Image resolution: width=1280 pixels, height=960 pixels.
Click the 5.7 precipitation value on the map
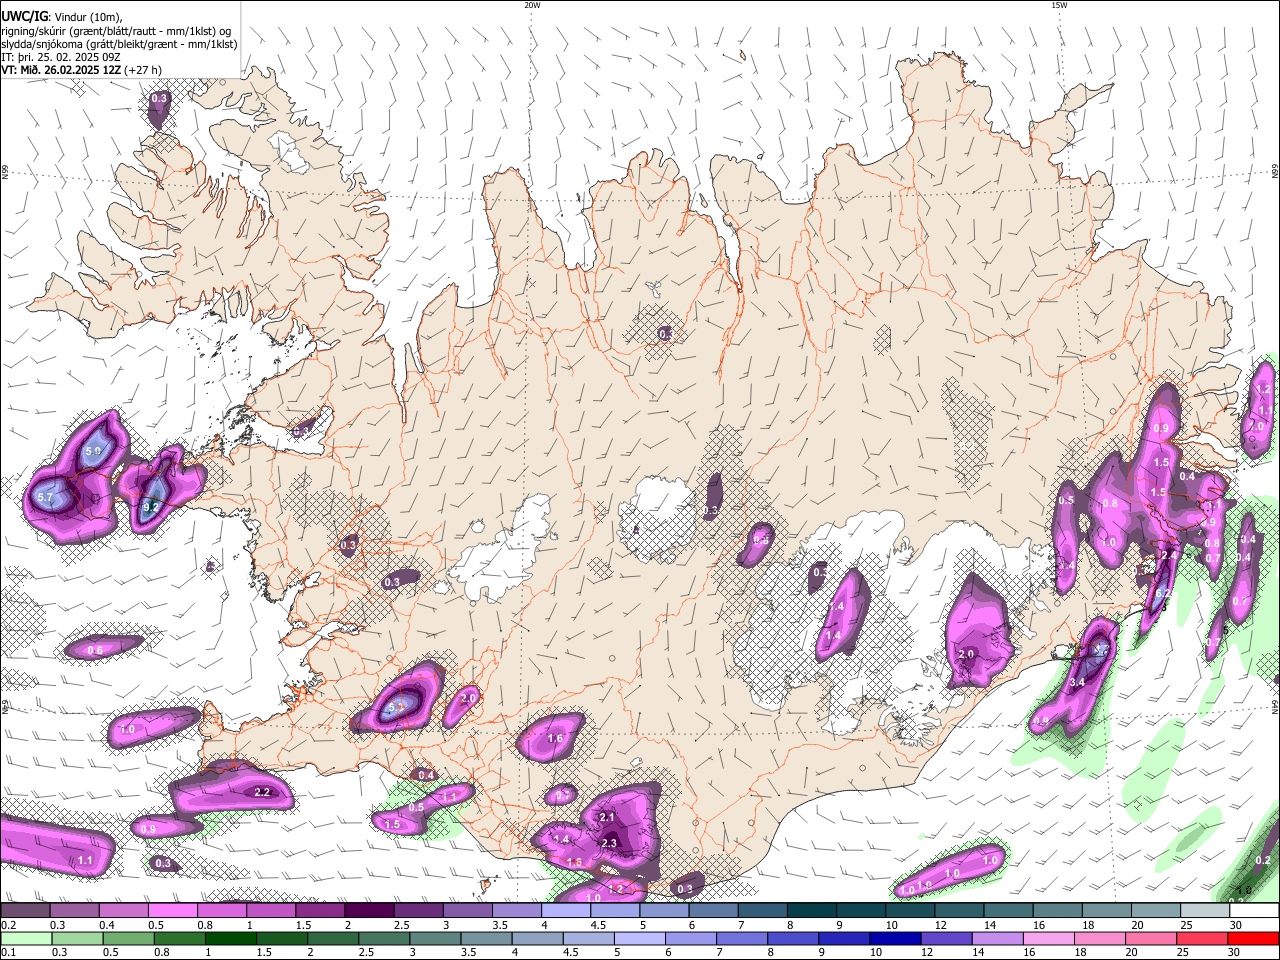point(45,497)
